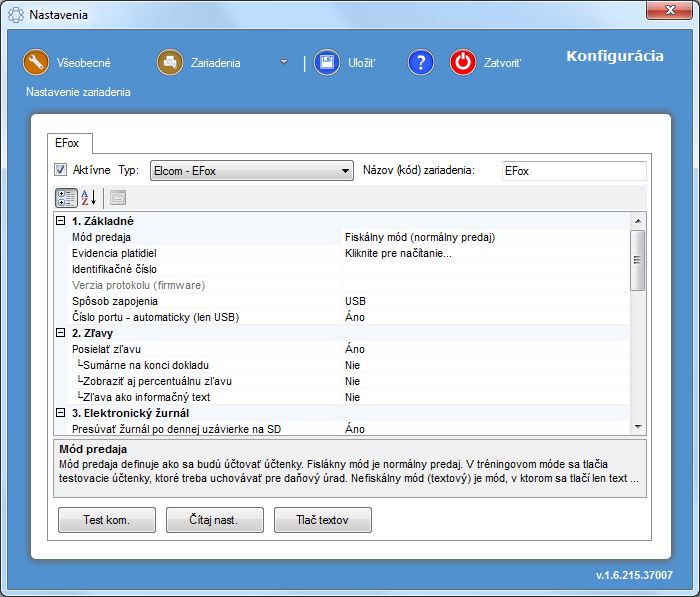Viewport: 700px width, 597px height.
Task: Collapse the 2. Zľavy section
Action: [x=61, y=333]
